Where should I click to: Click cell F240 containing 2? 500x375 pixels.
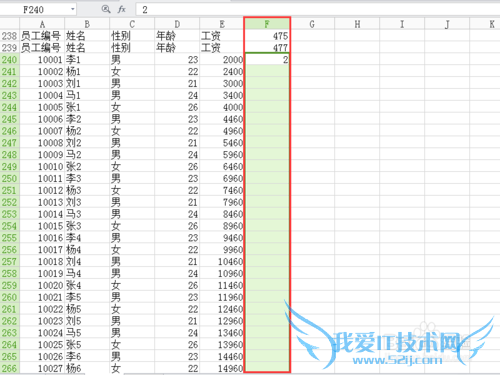[267, 60]
